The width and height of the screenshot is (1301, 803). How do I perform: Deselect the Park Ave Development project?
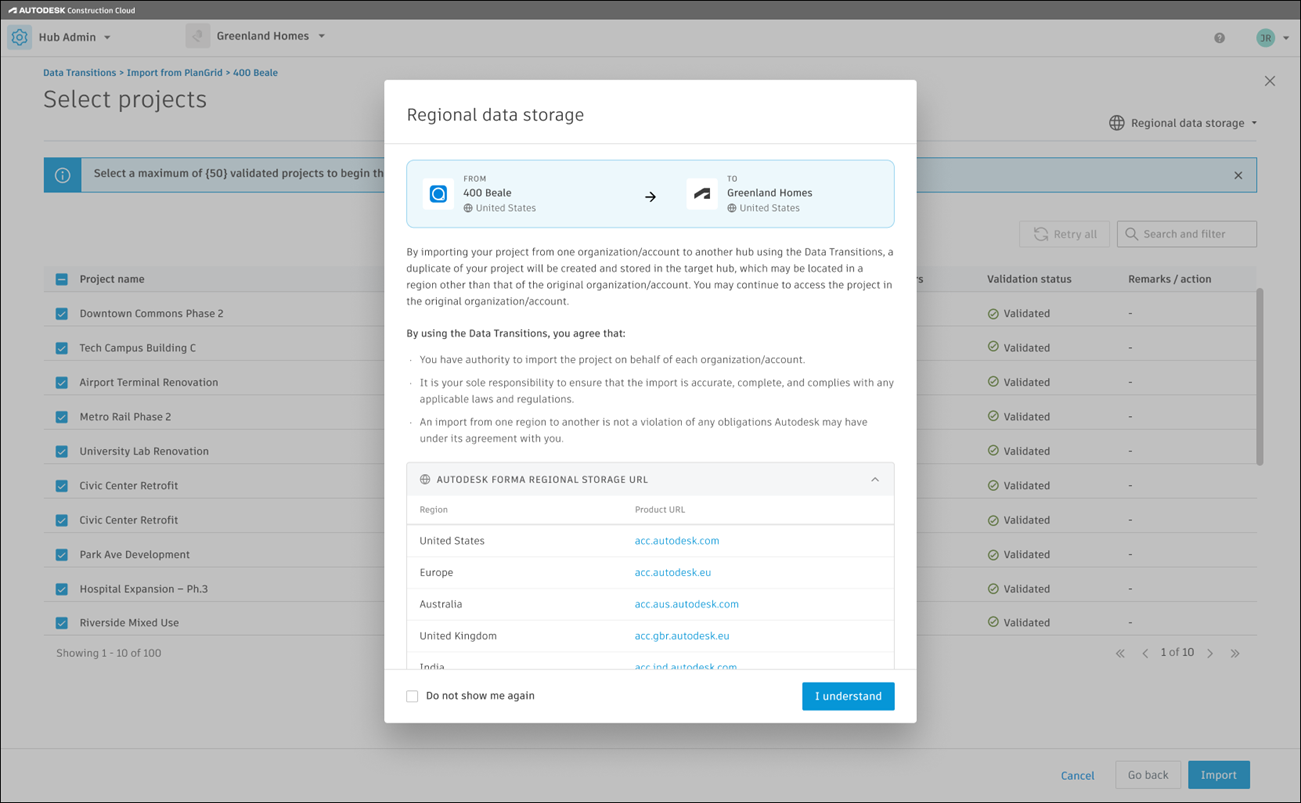coord(62,554)
